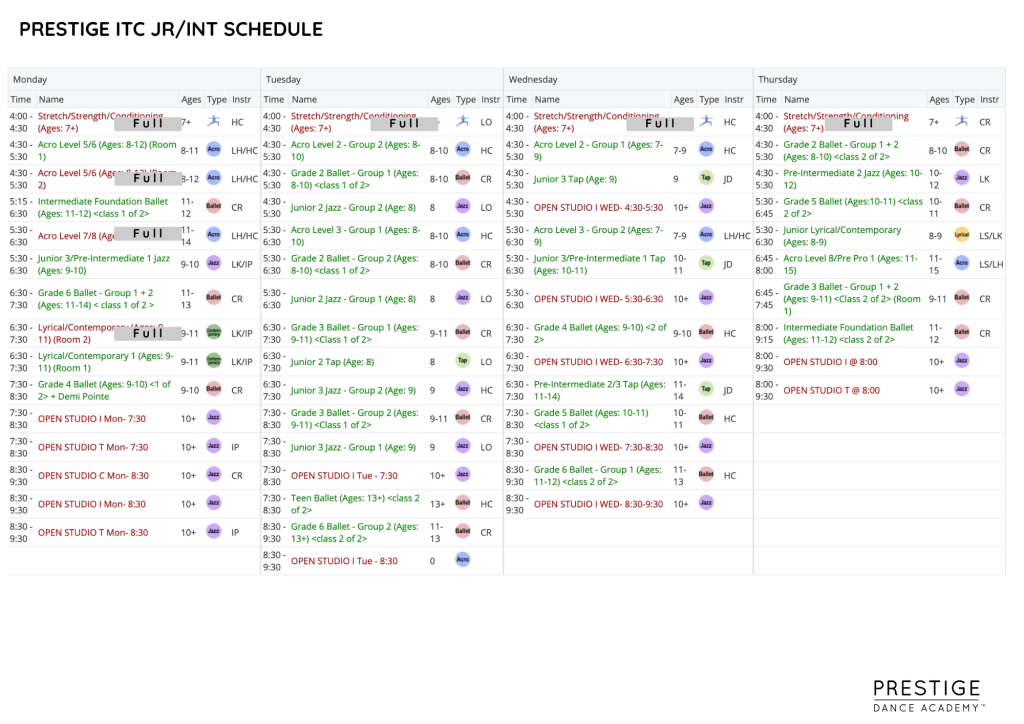Open the Tuesday Acro Level 3 - Group 1 link

(355, 236)
